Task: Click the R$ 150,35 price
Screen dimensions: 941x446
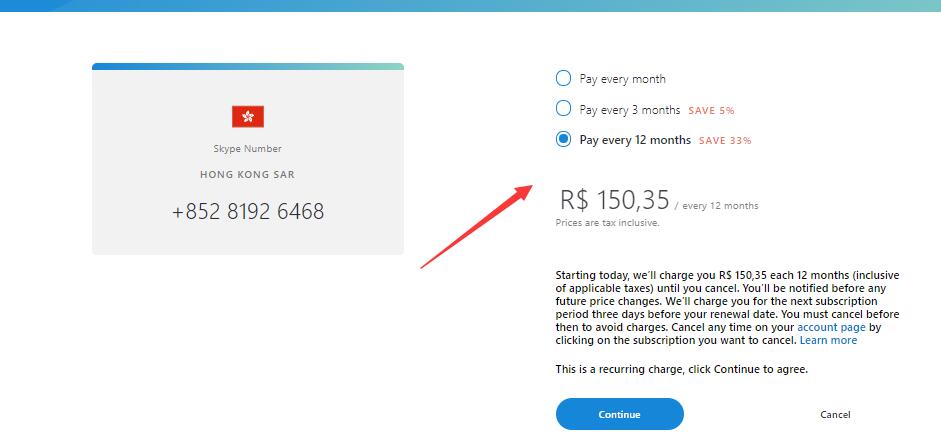Action: coord(614,199)
